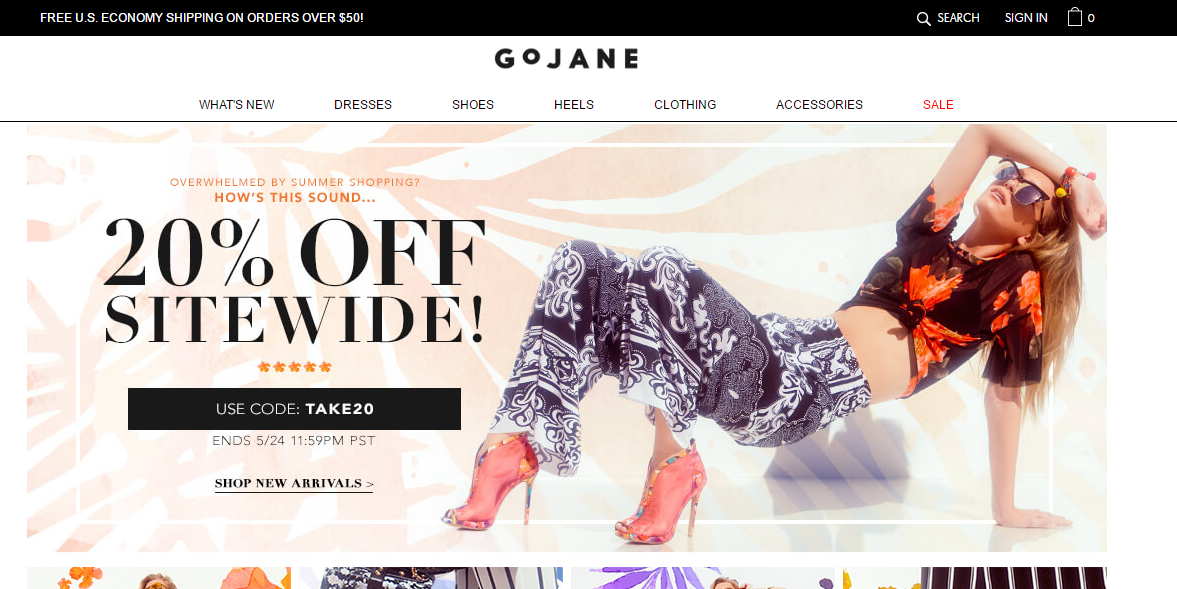Go to the SHOES section

click(473, 104)
